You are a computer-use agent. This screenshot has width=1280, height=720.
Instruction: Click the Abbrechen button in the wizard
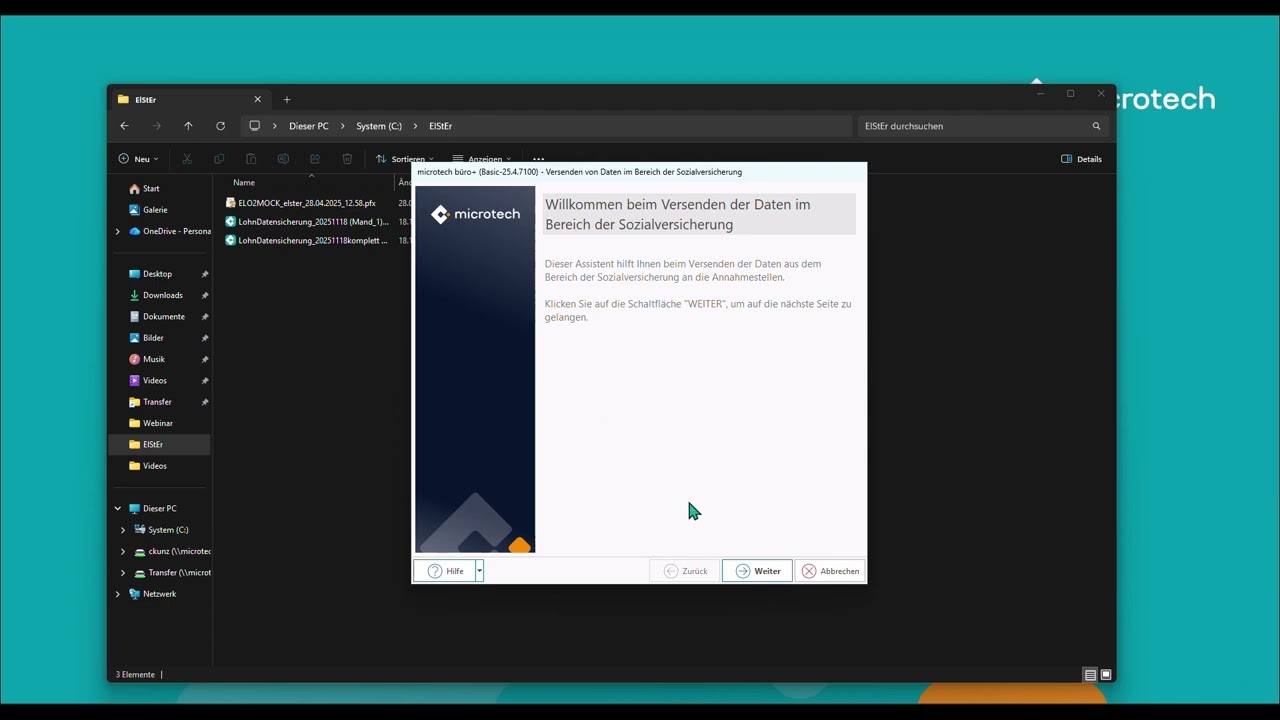pos(830,571)
